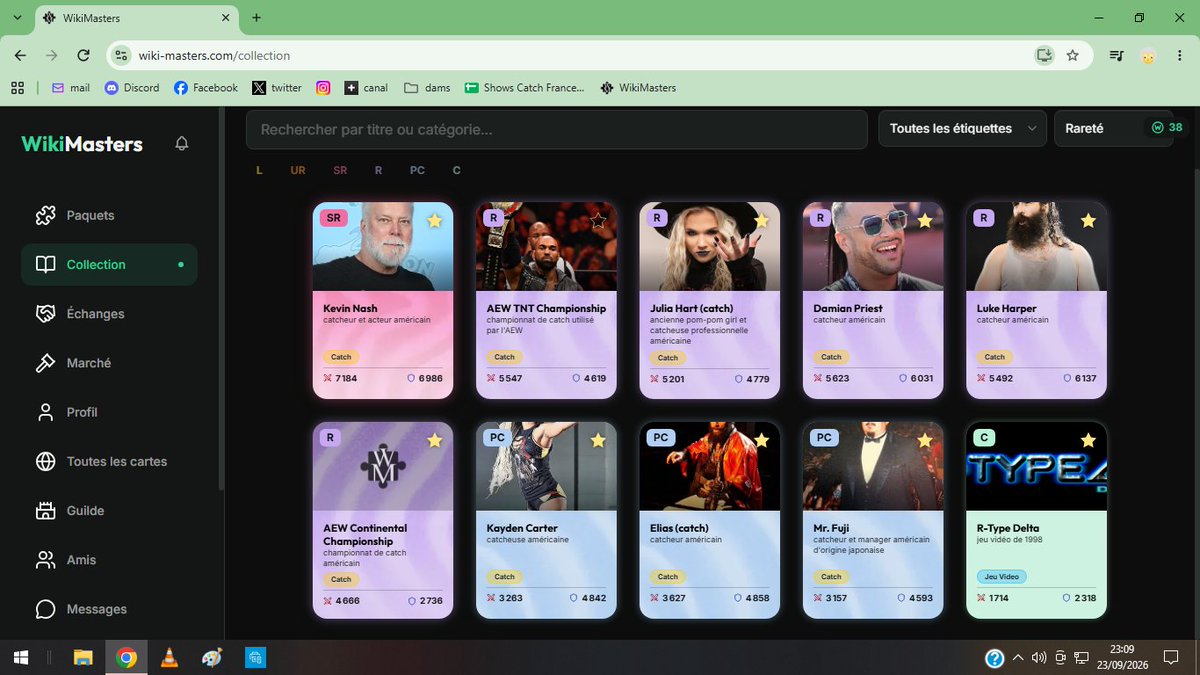Click the address bar URL
This screenshot has height=675, width=1200.
(214, 56)
